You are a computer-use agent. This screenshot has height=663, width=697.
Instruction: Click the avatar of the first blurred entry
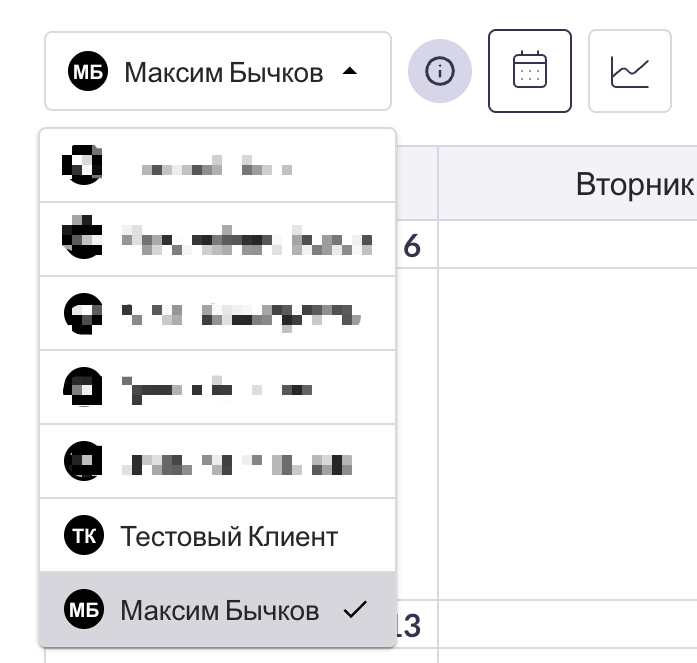[x=83, y=166]
